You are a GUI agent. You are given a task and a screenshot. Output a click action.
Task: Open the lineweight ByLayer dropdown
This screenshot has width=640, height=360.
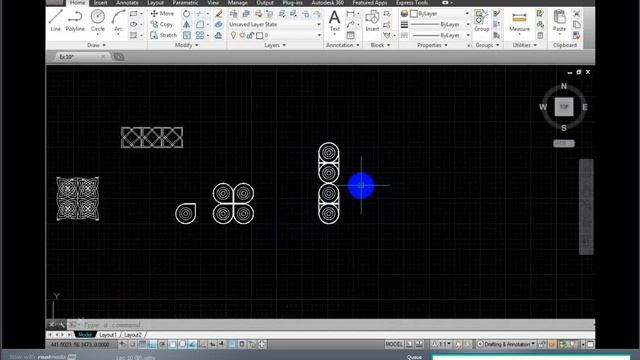click(x=440, y=24)
